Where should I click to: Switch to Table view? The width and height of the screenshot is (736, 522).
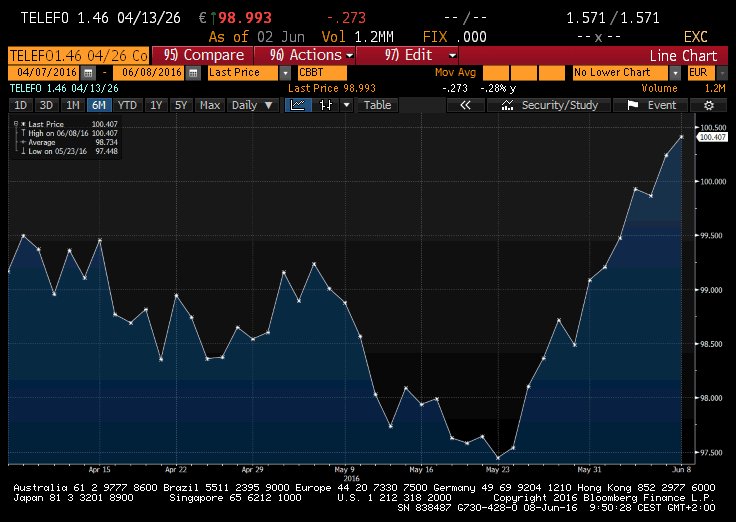(x=377, y=105)
